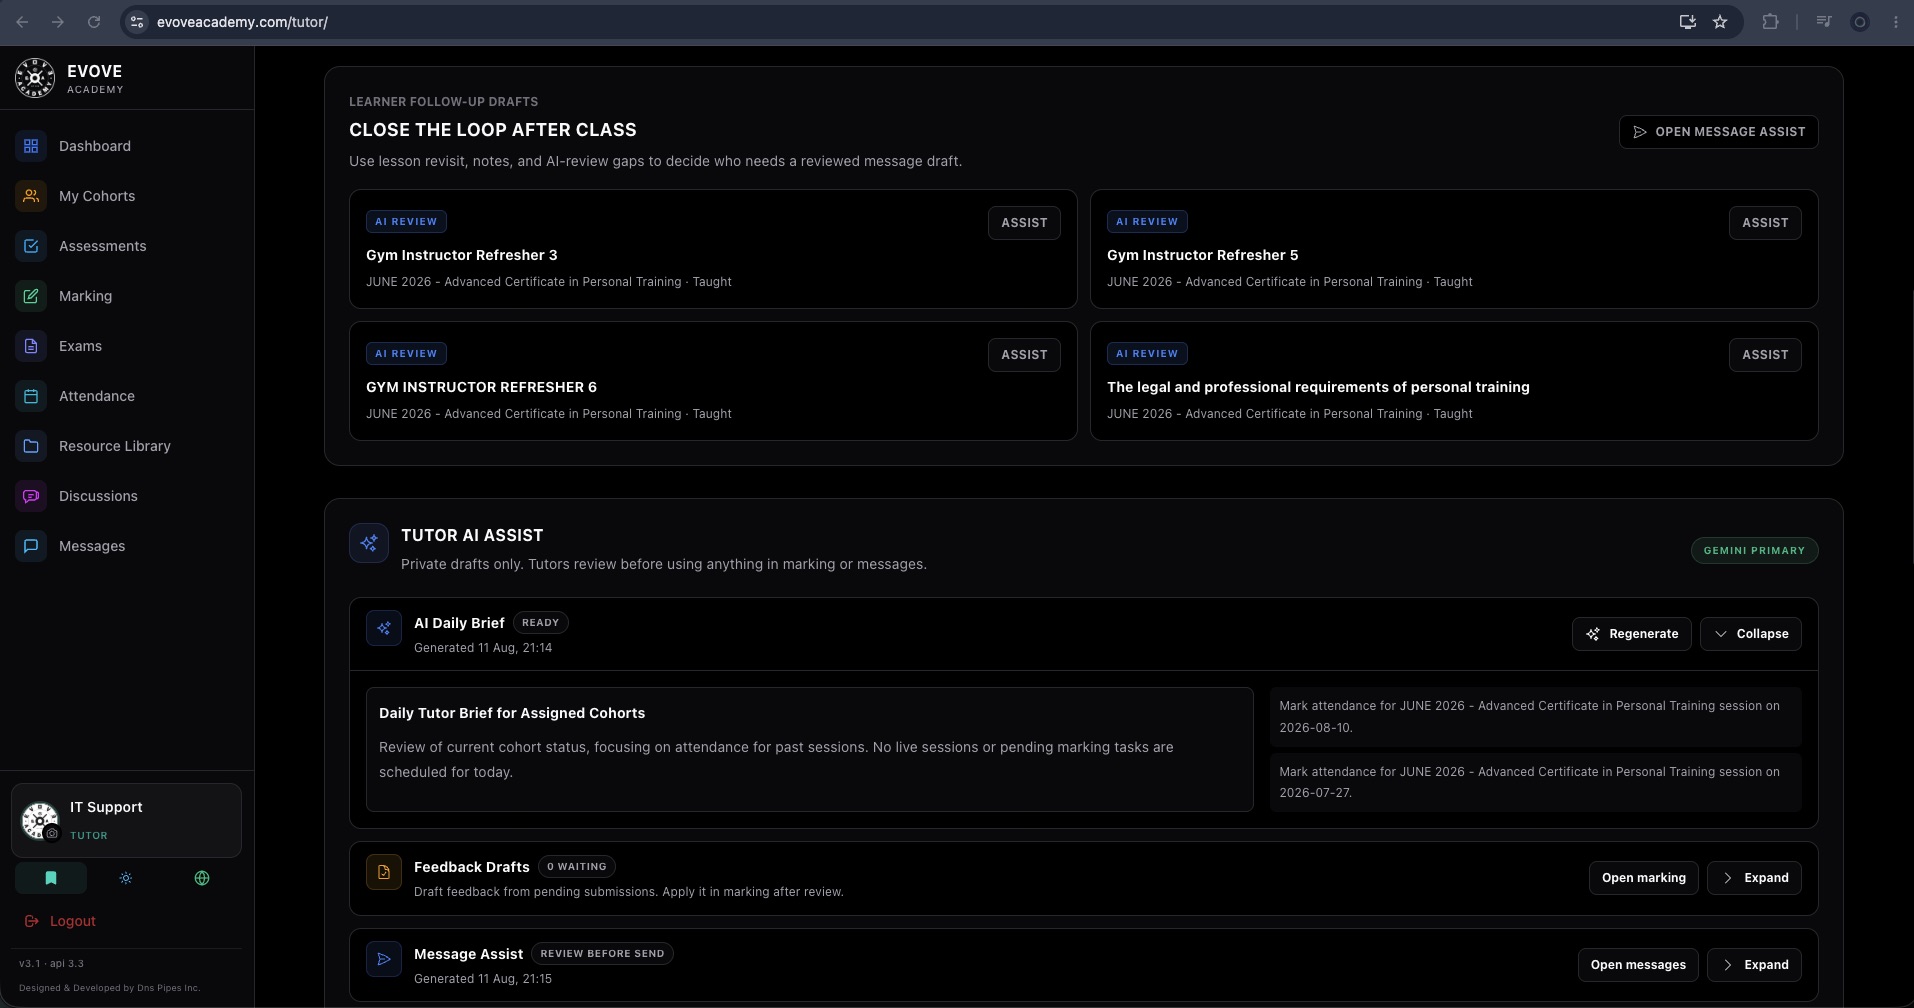Click the AI Daily Brief sparkle icon
This screenshot has height=1008, width=1914.
(384, 628)
